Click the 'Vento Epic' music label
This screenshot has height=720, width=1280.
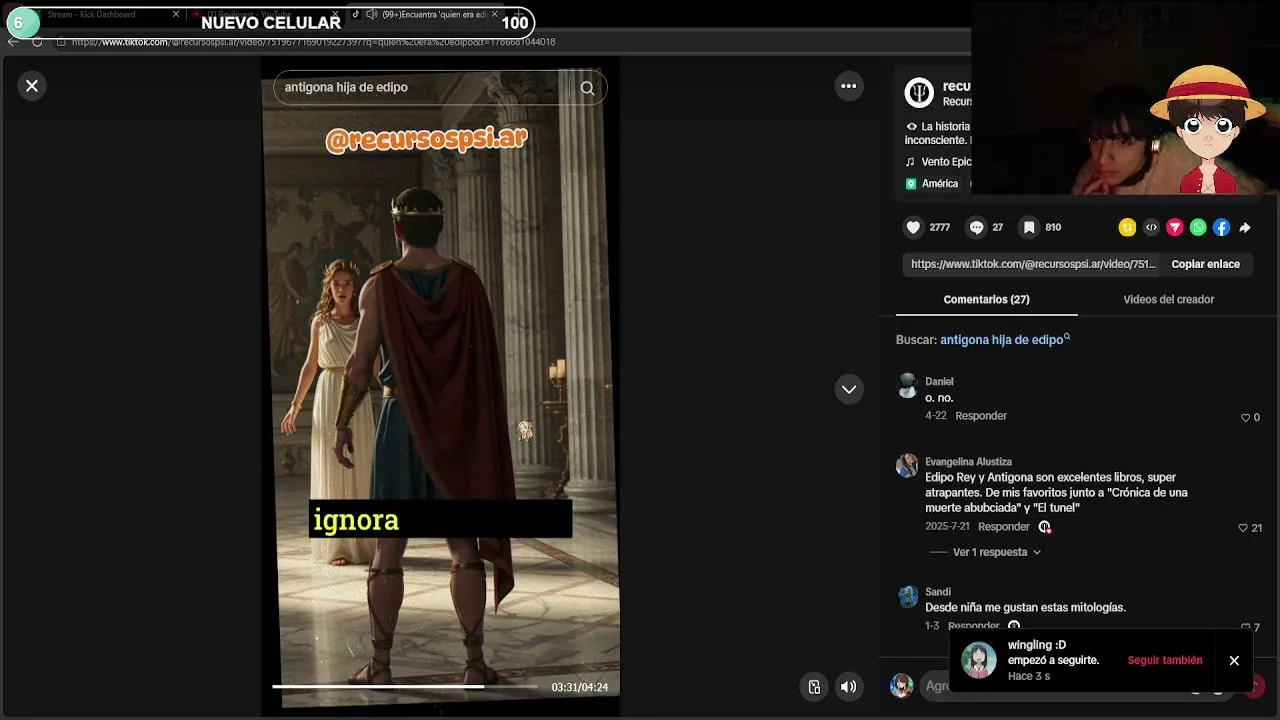(x=946, y=162)
